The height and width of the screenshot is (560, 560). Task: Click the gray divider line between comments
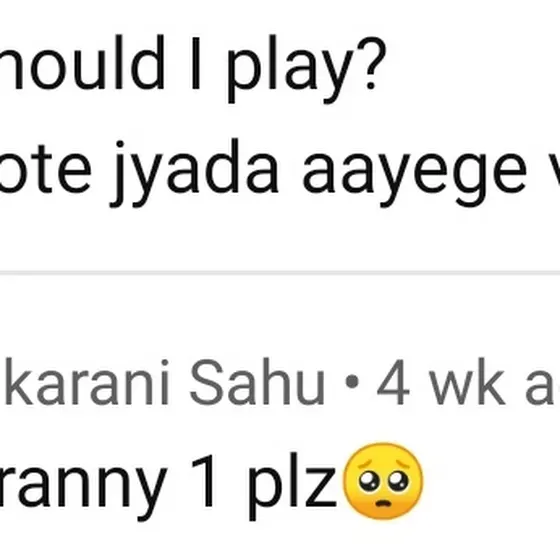280,273
